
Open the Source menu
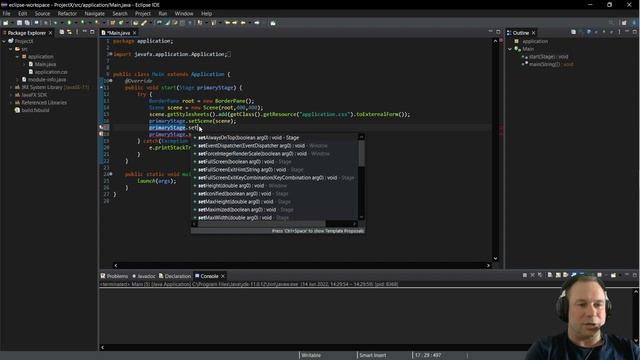[42, 13]
